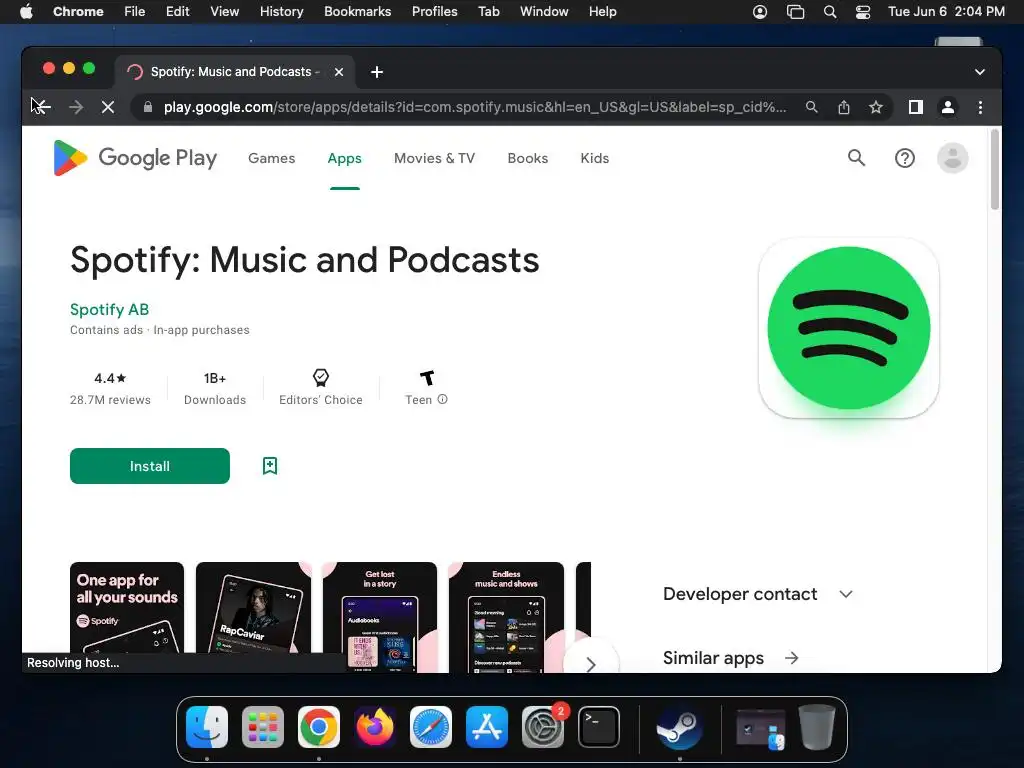Click the Spotify app logo image
The width and height of the screenshot is (1024, 768).
(x=848, y=328)
